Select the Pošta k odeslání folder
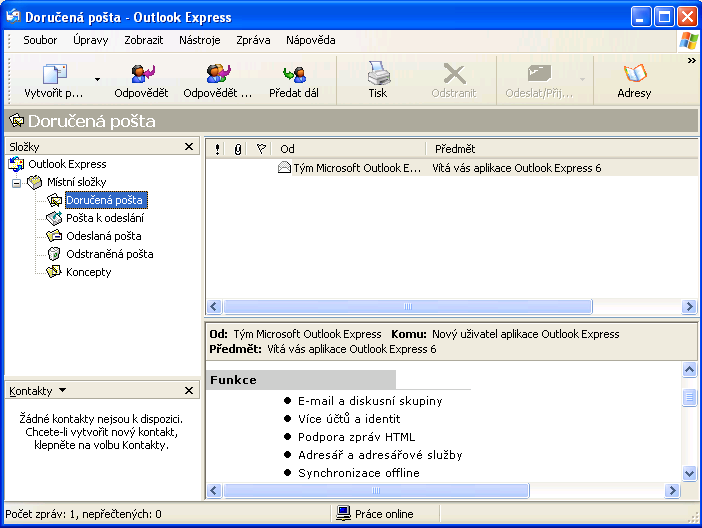The image size is (702, 528). click(105, 218)
